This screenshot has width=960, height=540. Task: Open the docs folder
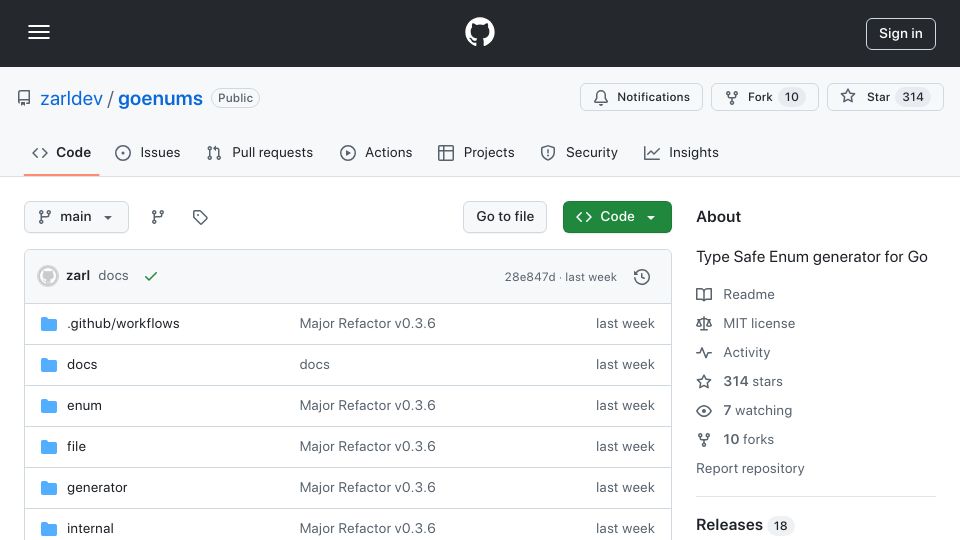click(x=82, y=364)
